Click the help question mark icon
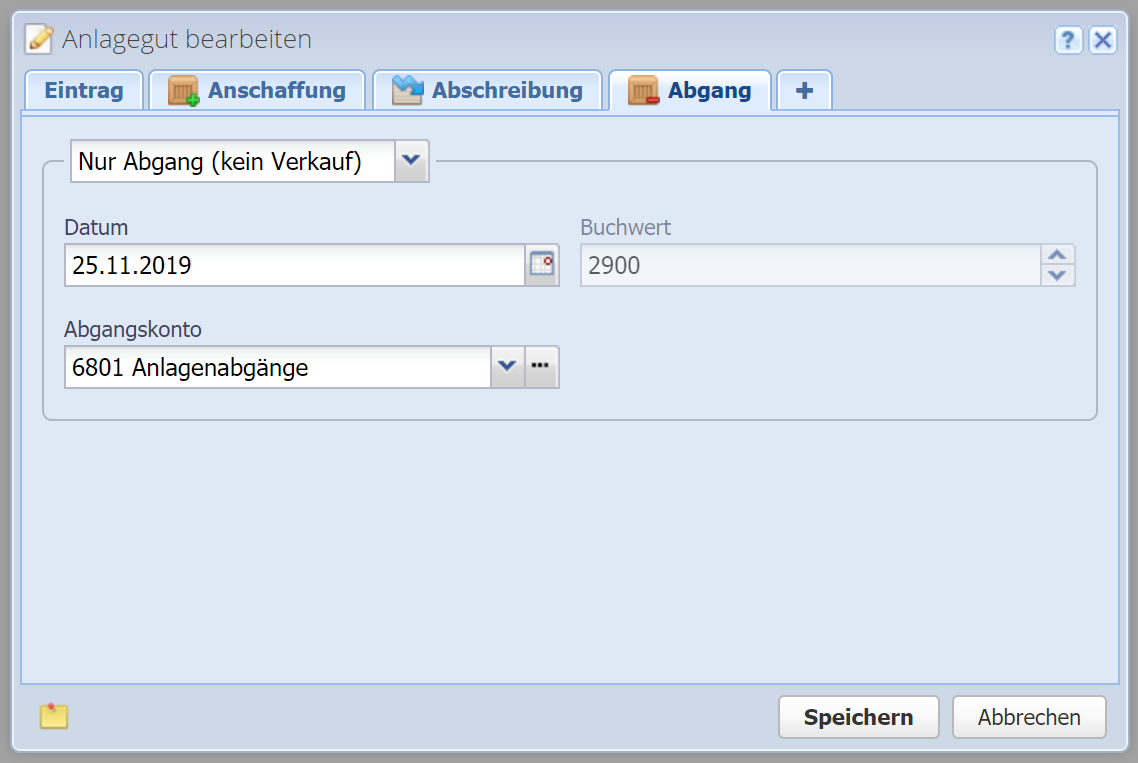1138x763 pixels. pos(1068,40)
